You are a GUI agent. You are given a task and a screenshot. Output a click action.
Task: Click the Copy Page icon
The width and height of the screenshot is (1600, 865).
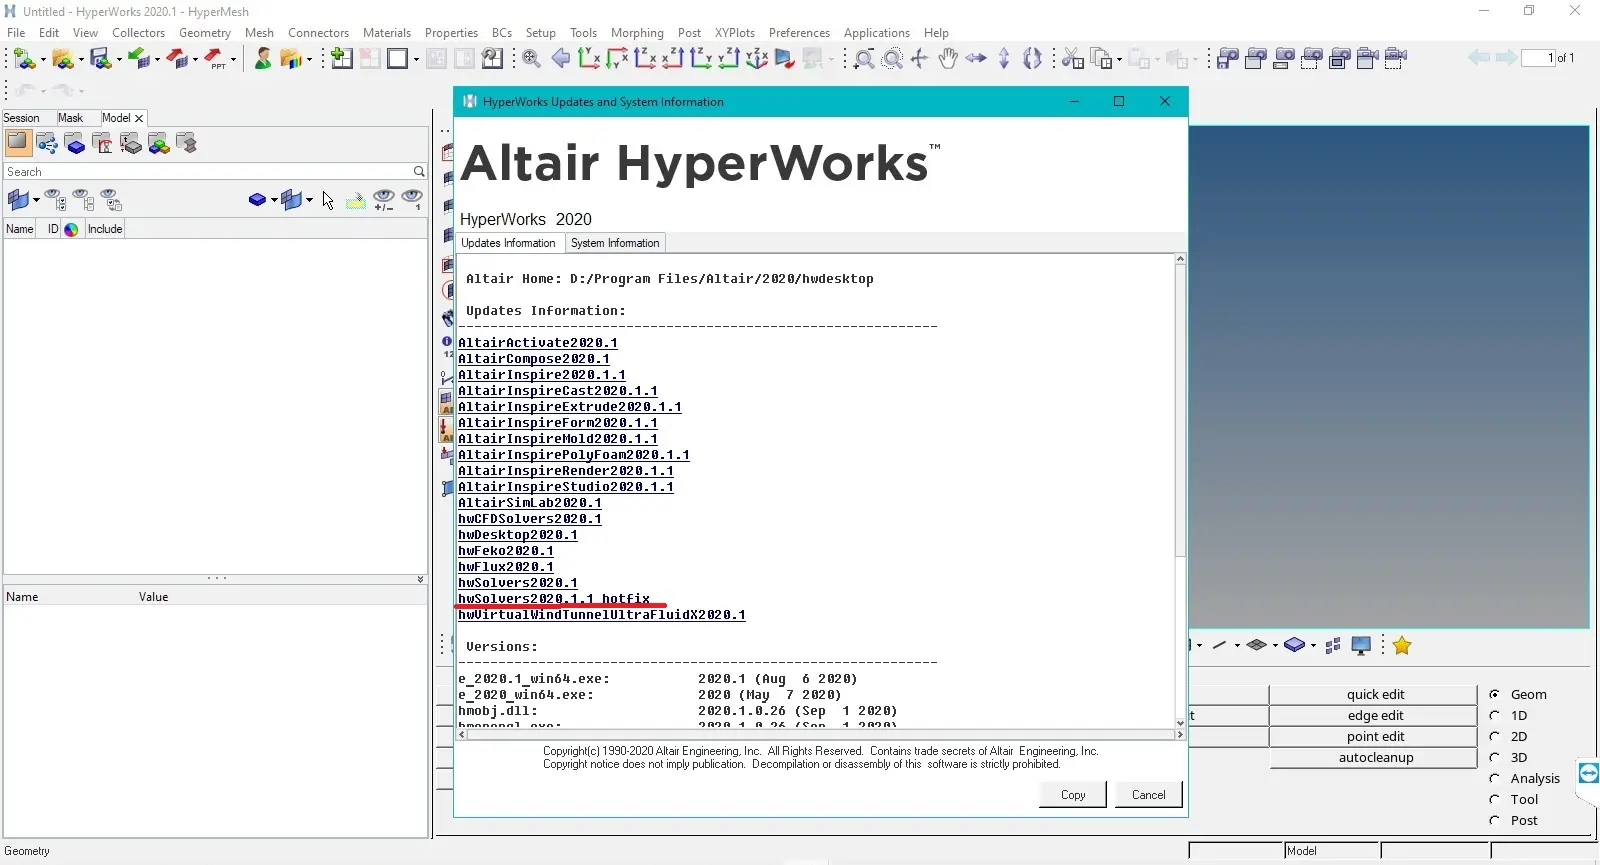1101,59
